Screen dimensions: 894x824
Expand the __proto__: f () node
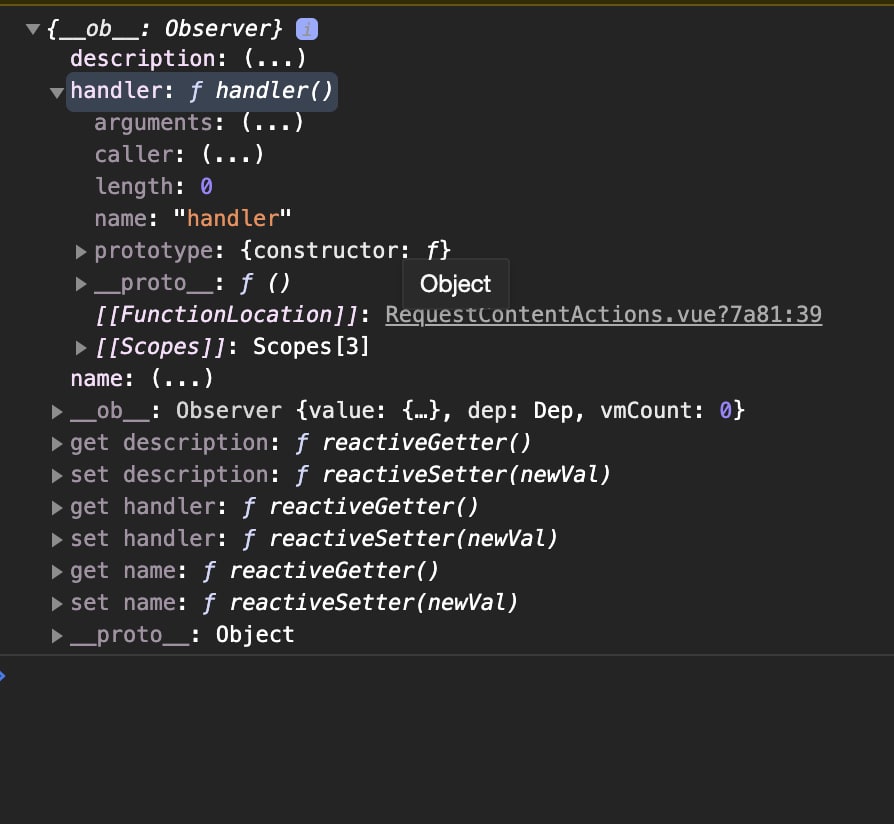[x=81, y=283]
